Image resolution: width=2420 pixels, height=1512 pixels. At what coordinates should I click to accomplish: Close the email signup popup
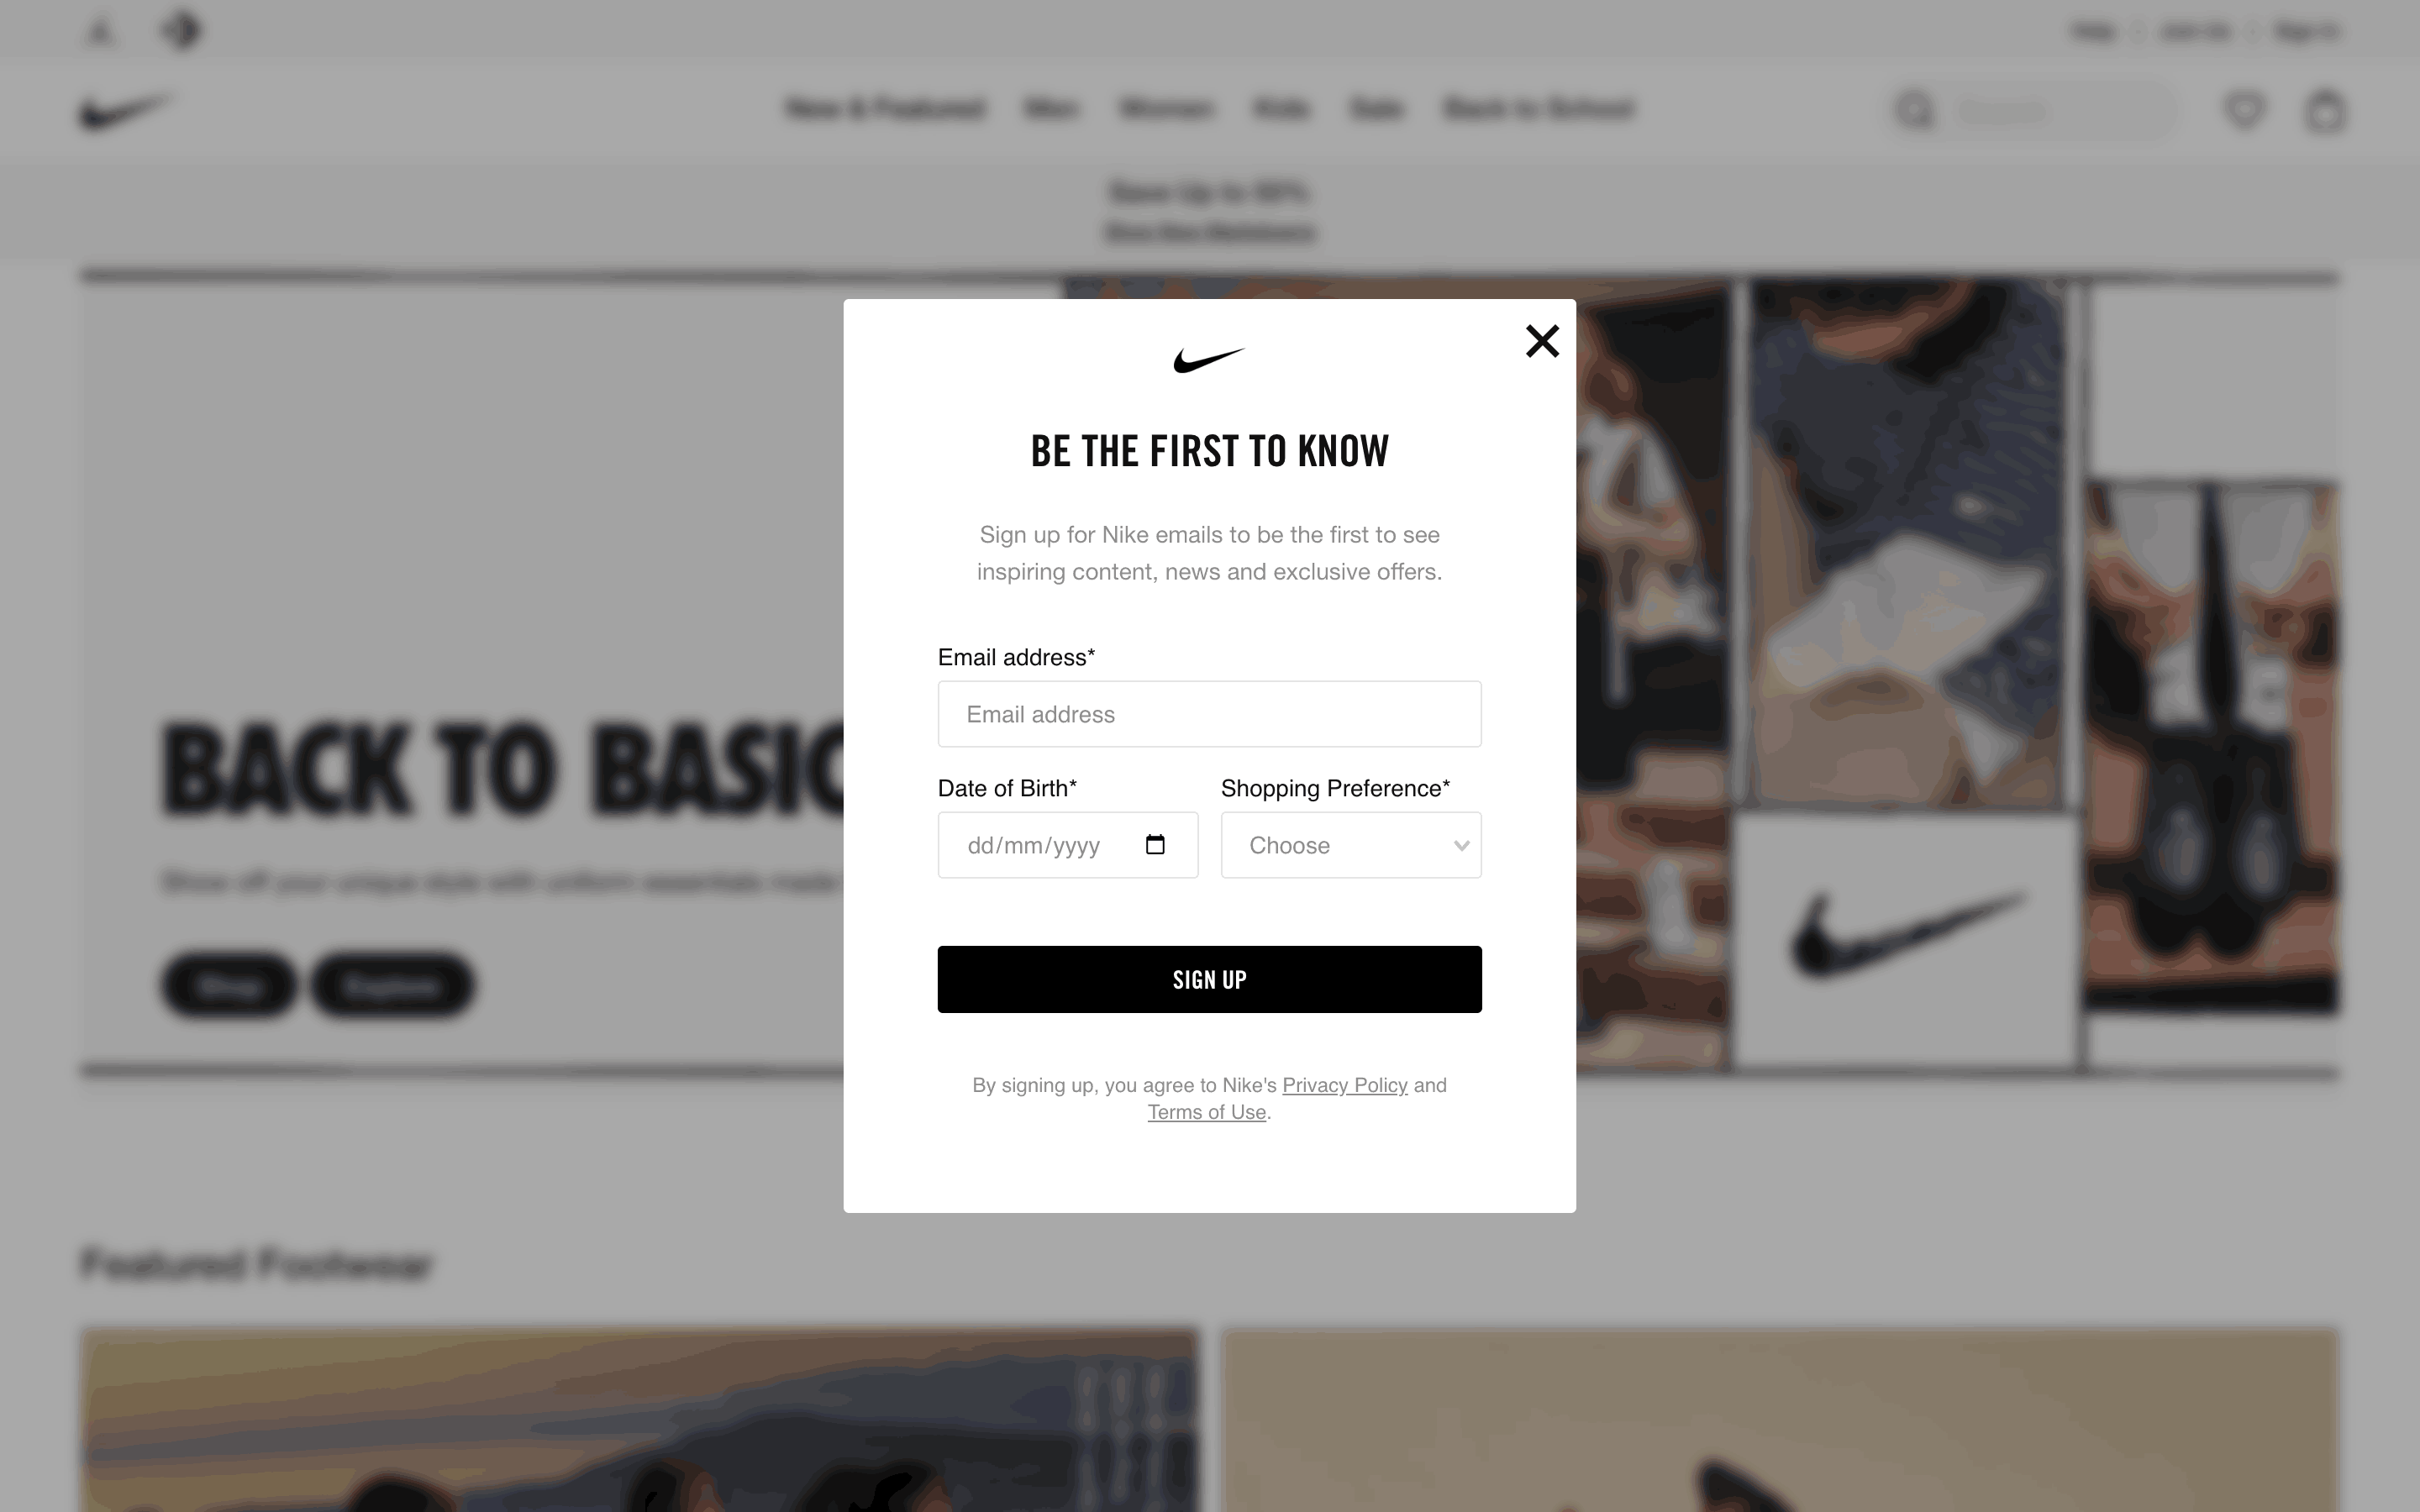(1542, 341)
